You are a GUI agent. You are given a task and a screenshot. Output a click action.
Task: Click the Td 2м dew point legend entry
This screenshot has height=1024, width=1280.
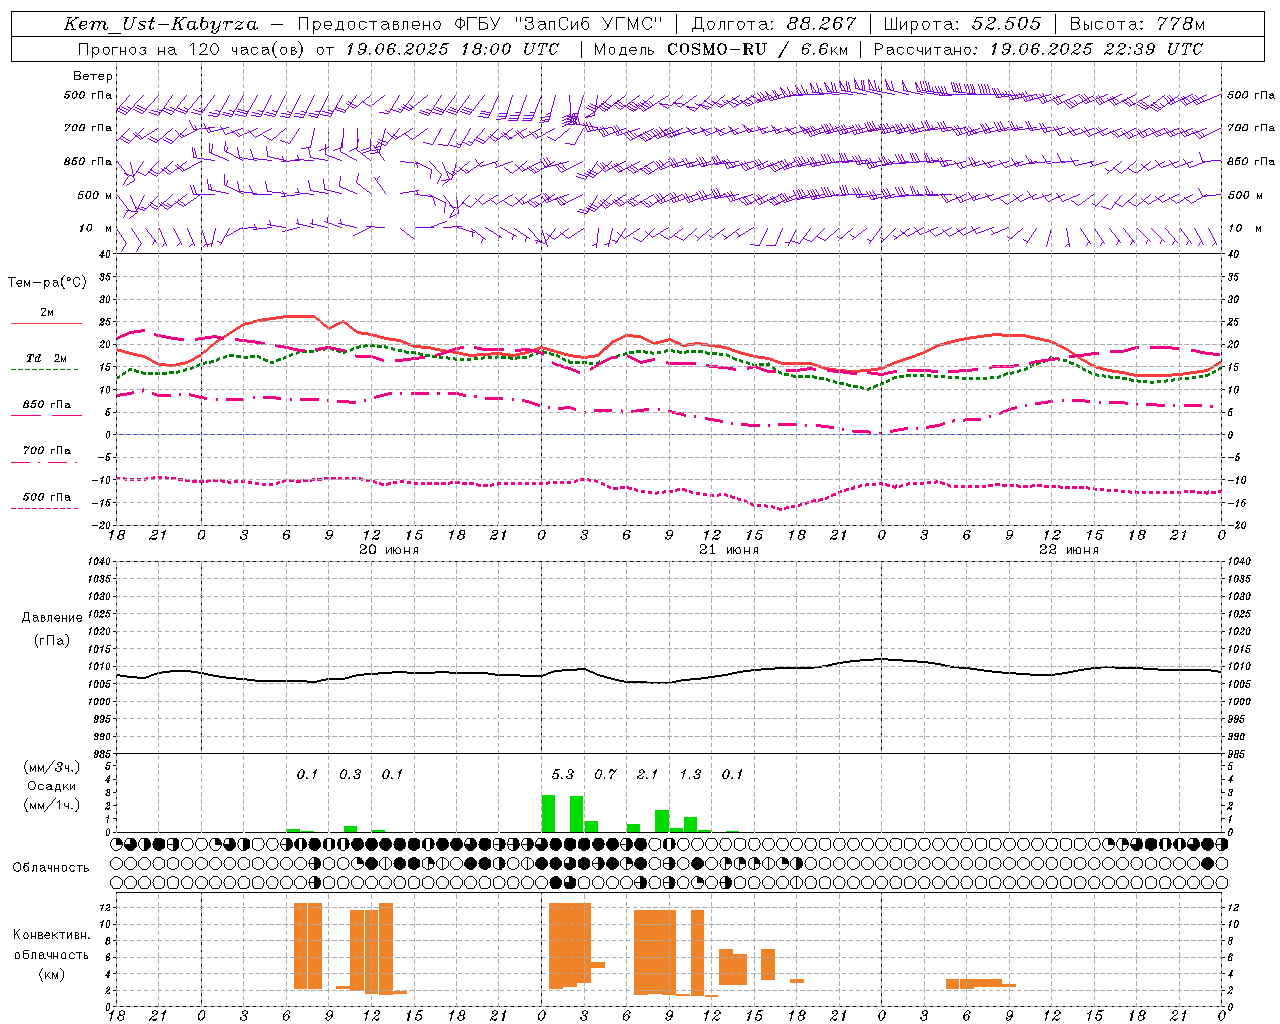click(47, 358)
